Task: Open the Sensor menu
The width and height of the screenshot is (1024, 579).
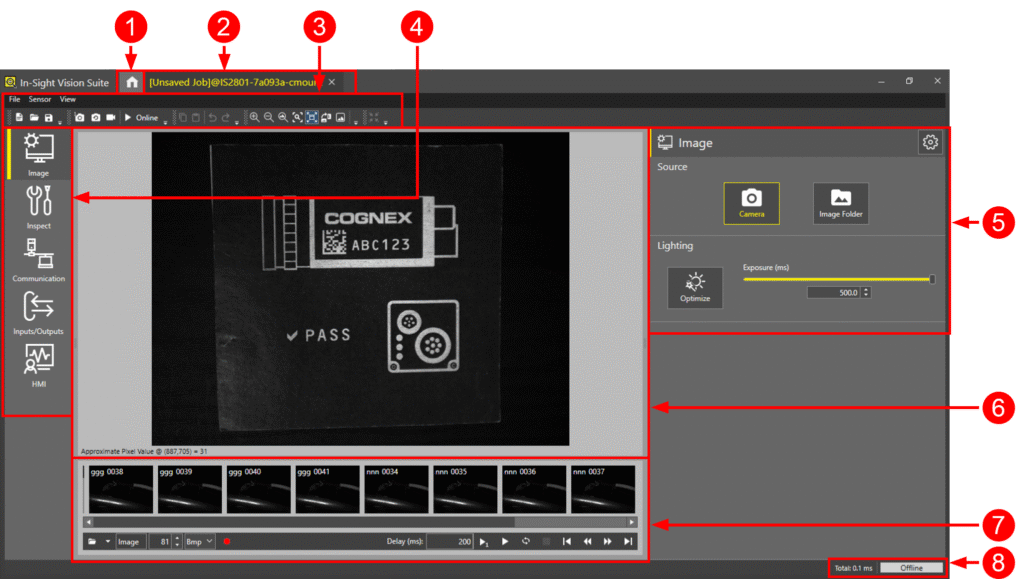Action: [x=40, y=100]
